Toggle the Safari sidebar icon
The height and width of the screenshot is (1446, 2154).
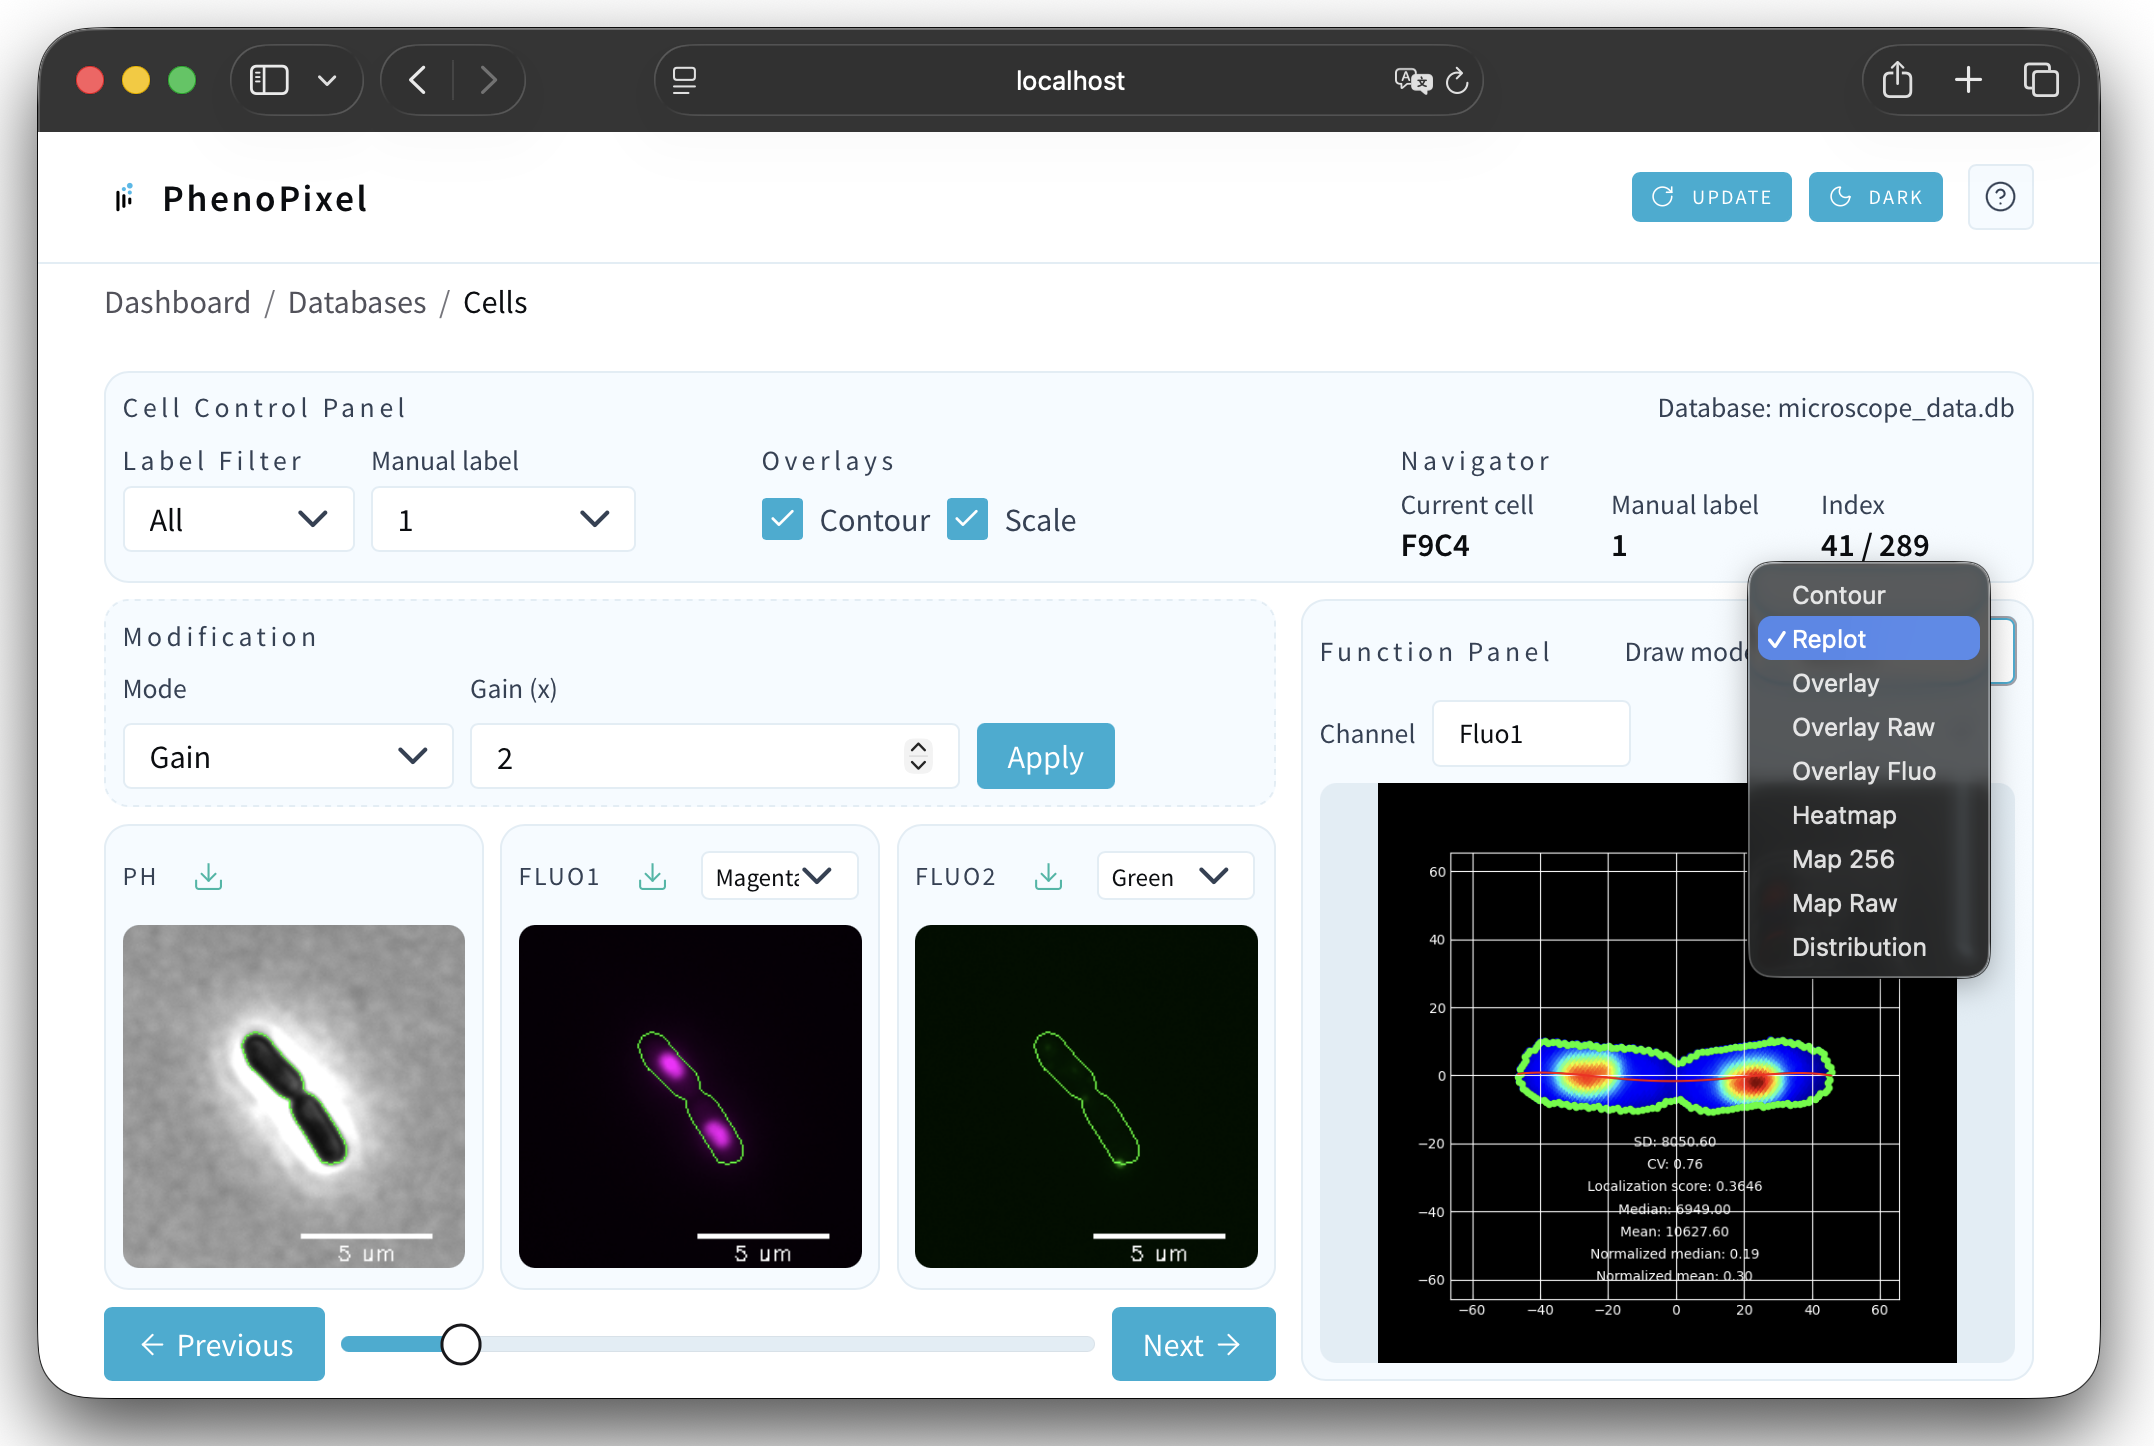269,80
